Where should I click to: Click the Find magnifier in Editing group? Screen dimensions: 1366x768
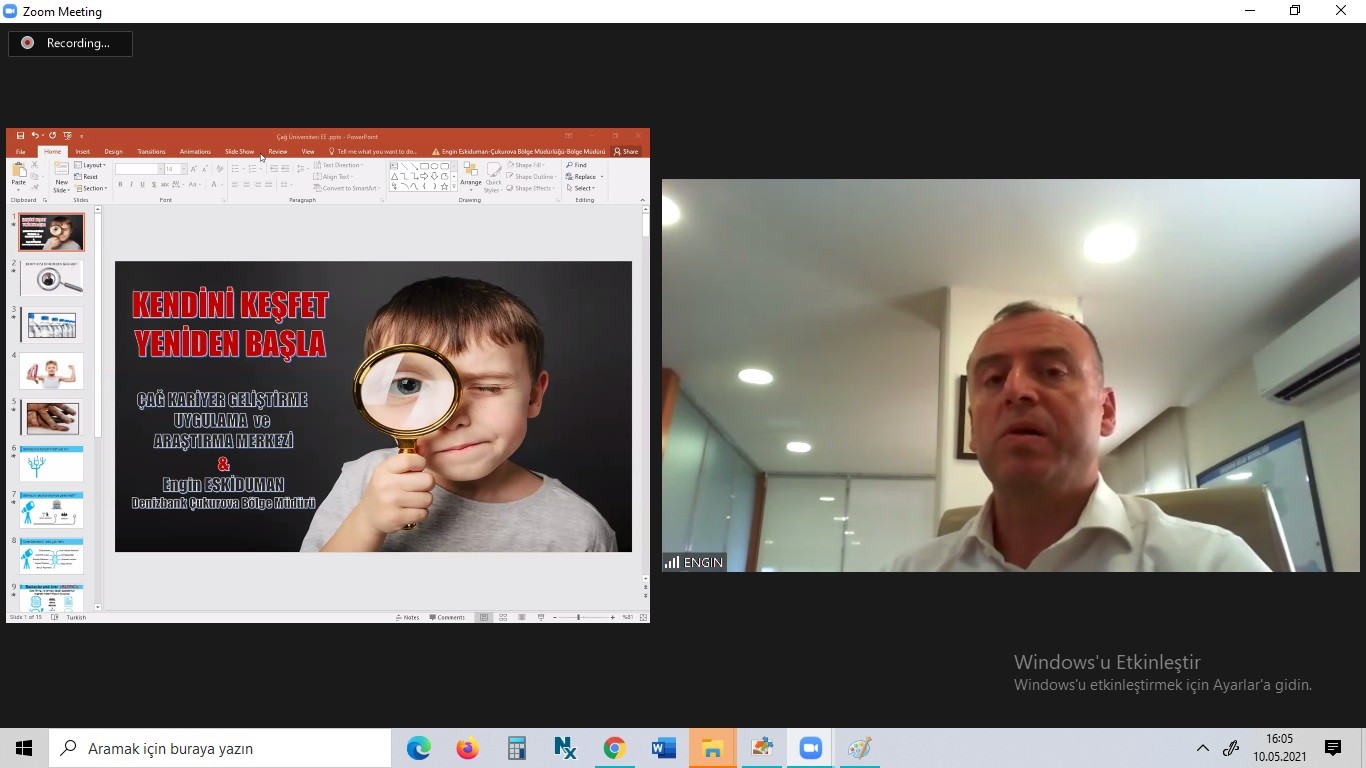click(x=569, y=165)
